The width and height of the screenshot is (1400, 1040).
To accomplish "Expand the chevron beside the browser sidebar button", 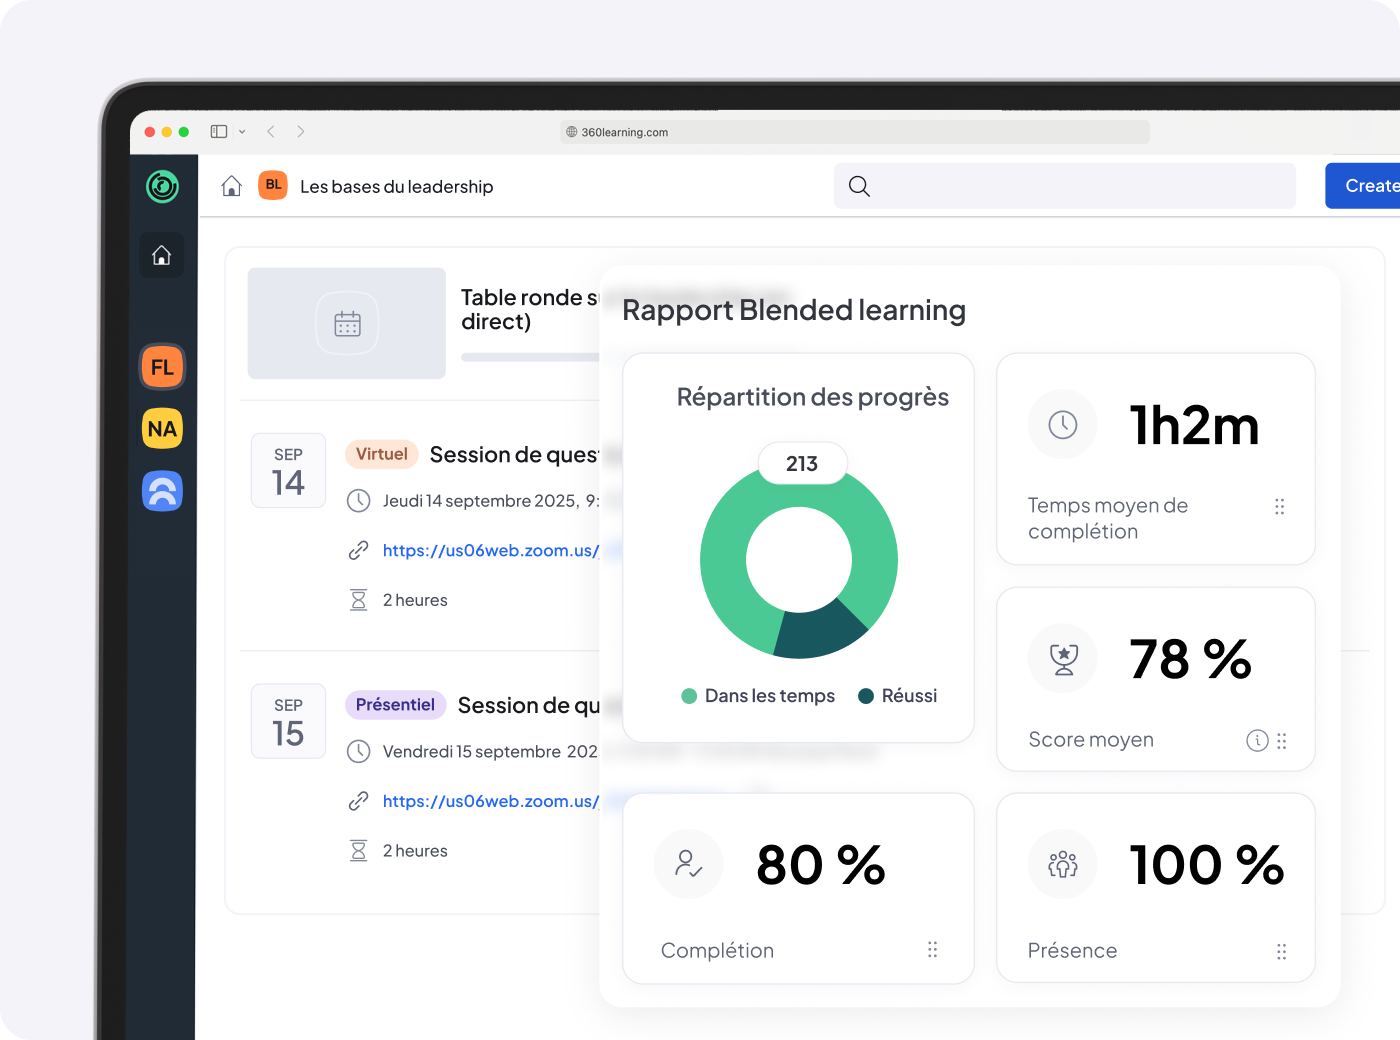I will [x=241, y=131].
